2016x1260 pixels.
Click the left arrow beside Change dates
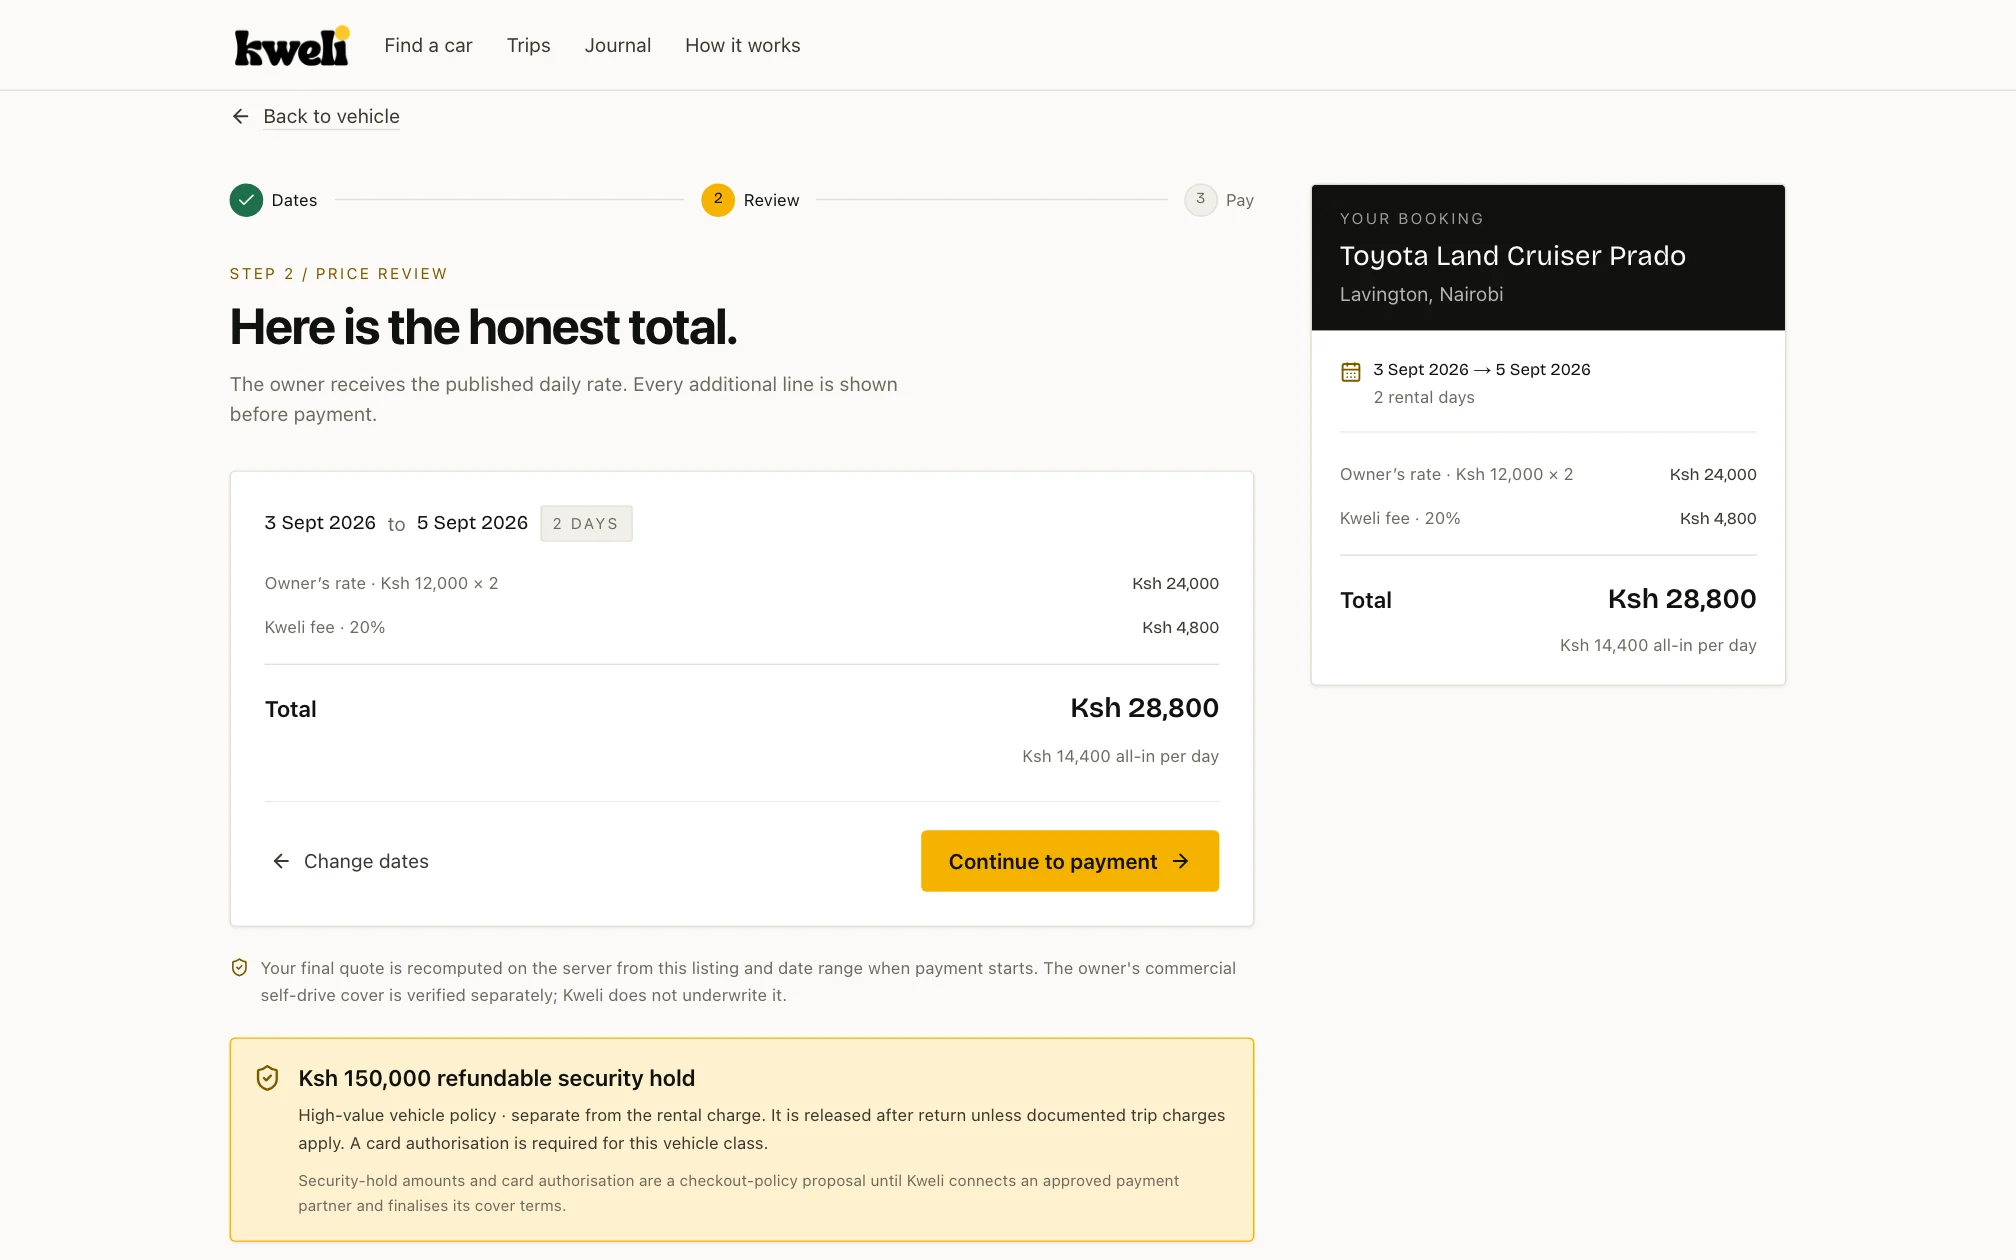click(x=281, y=861)
